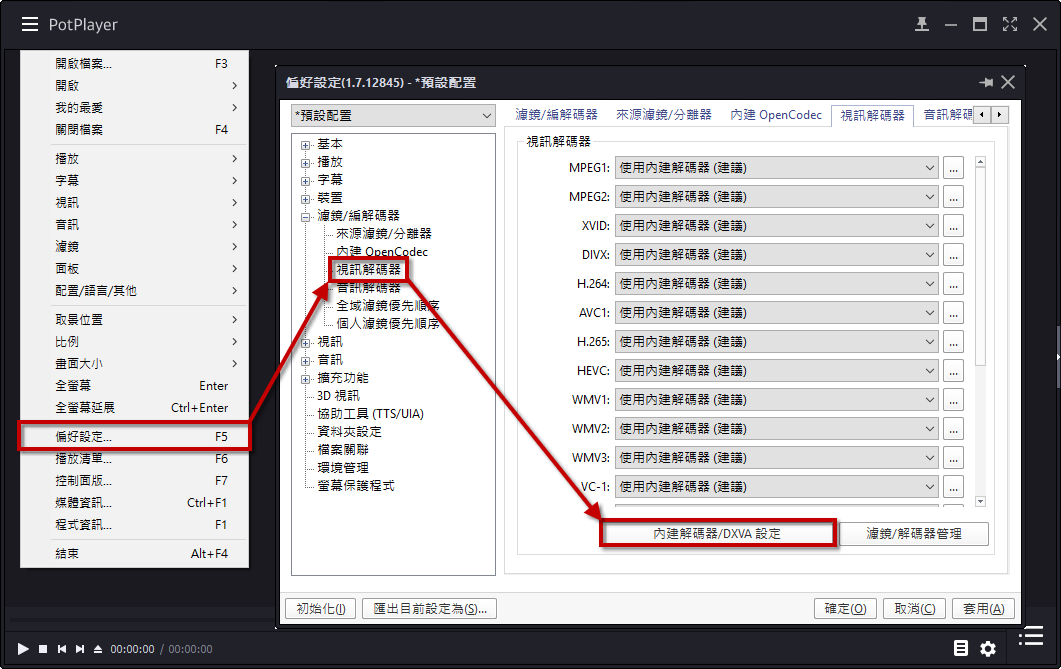Screen dimensions: 1061x669
Task: Open the chapter/bookmark list icon near gear
Action: tap(961, 648)
